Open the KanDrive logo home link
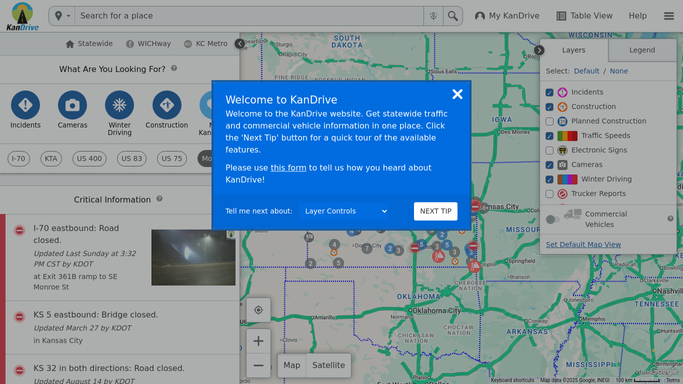Screen dimensions: 683x384 [22, 16]
